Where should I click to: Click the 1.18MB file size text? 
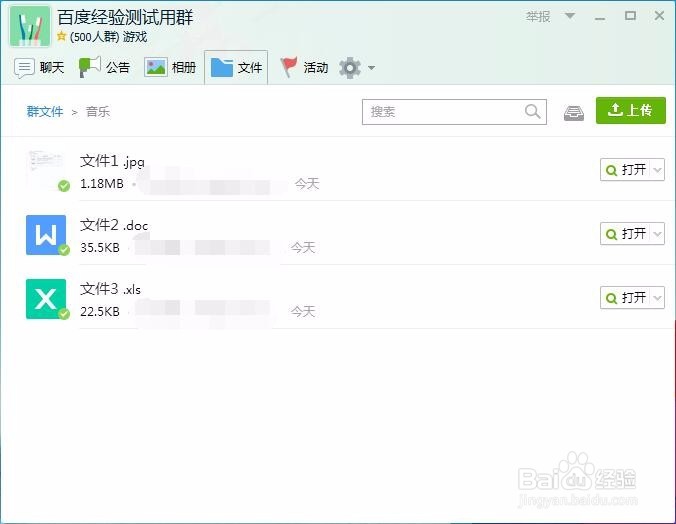[x=102, y=184]
